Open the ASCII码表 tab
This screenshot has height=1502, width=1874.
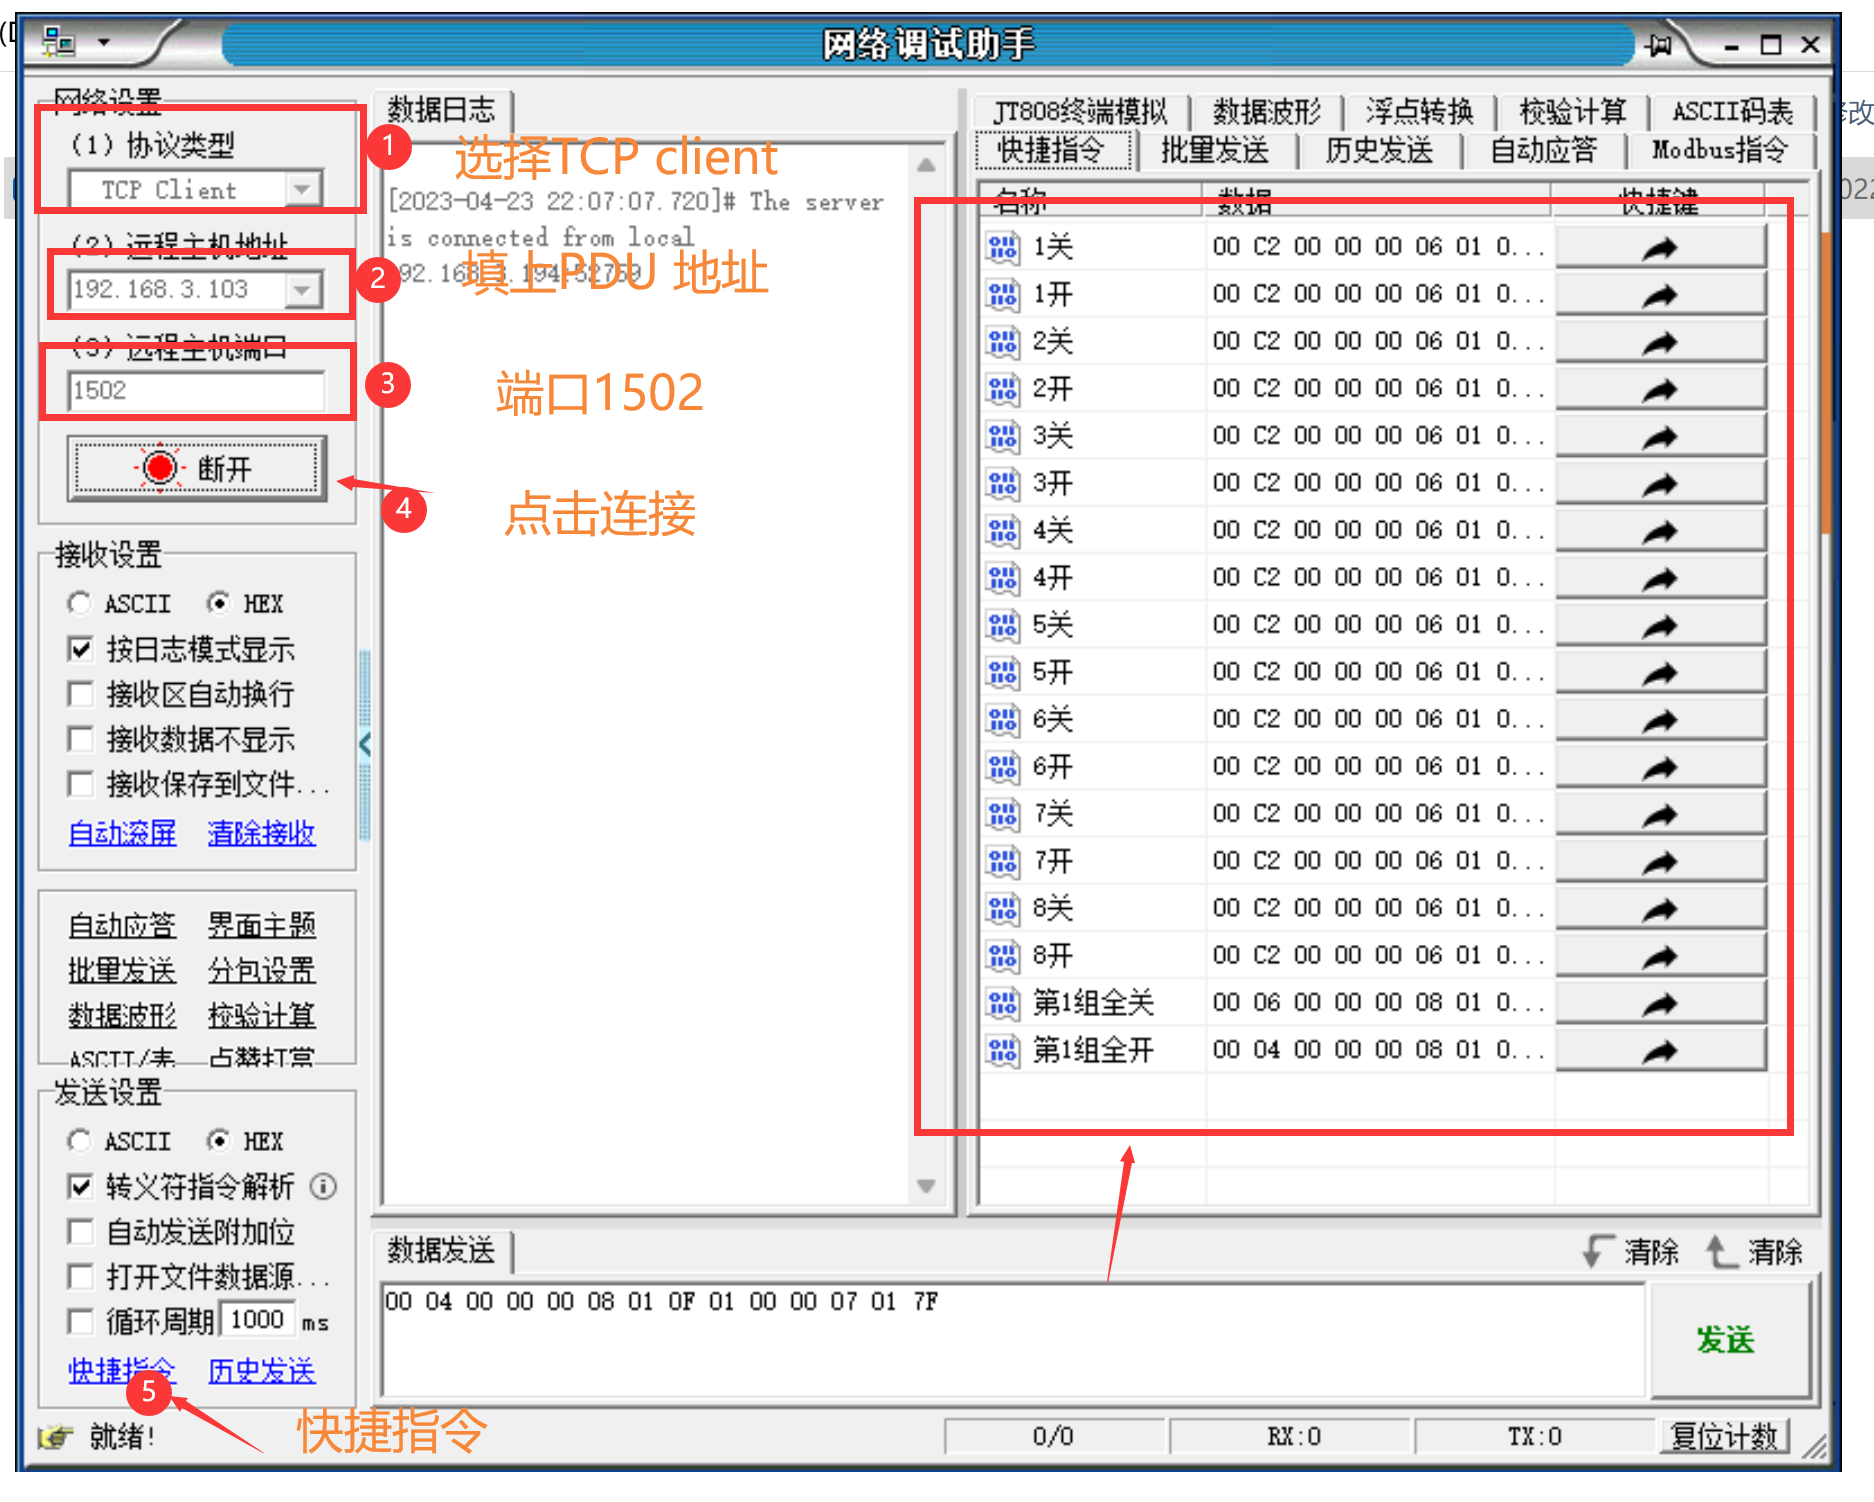click(1733, 111)
